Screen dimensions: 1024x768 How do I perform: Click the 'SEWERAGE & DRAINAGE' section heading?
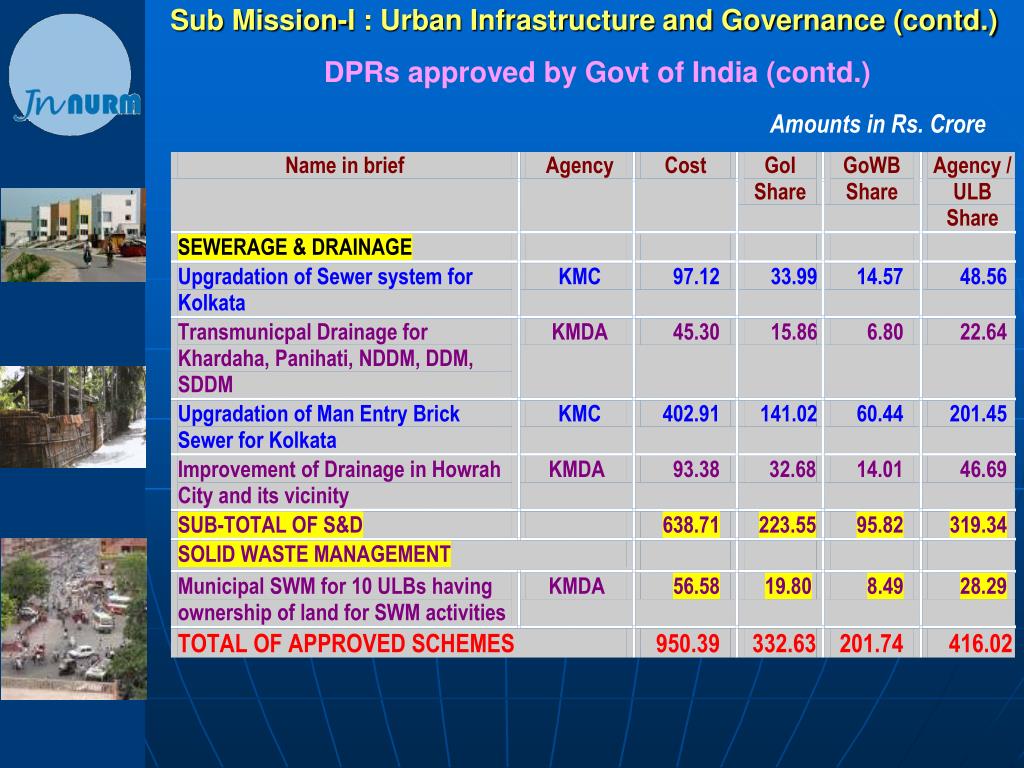(295, 247)
